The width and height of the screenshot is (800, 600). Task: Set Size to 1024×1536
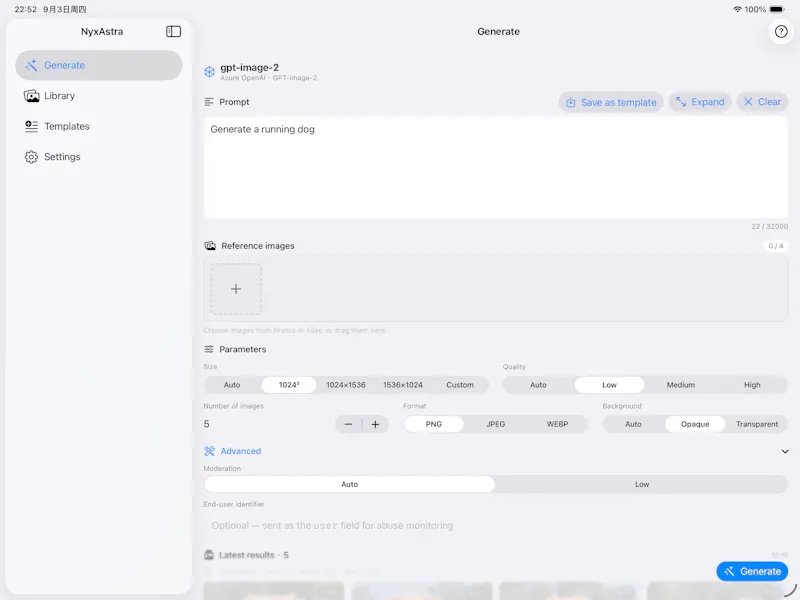click(x=346, y=385)
